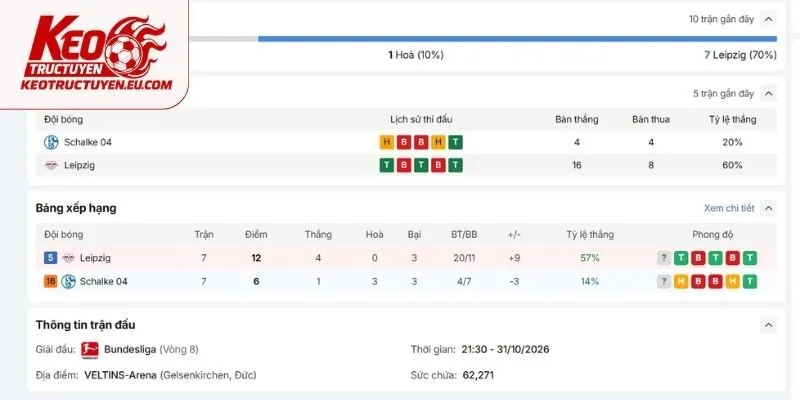Click the Bundesliga league logo

90,349
